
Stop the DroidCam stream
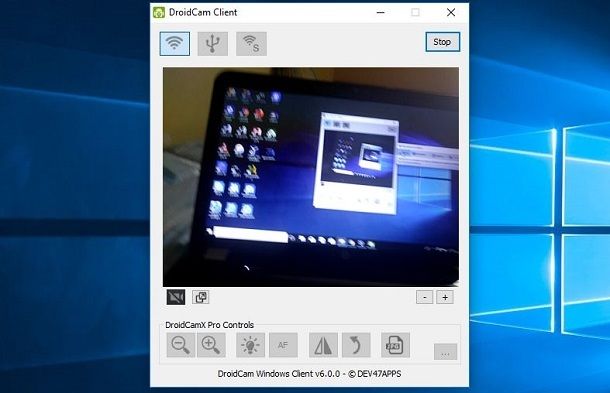442,42
